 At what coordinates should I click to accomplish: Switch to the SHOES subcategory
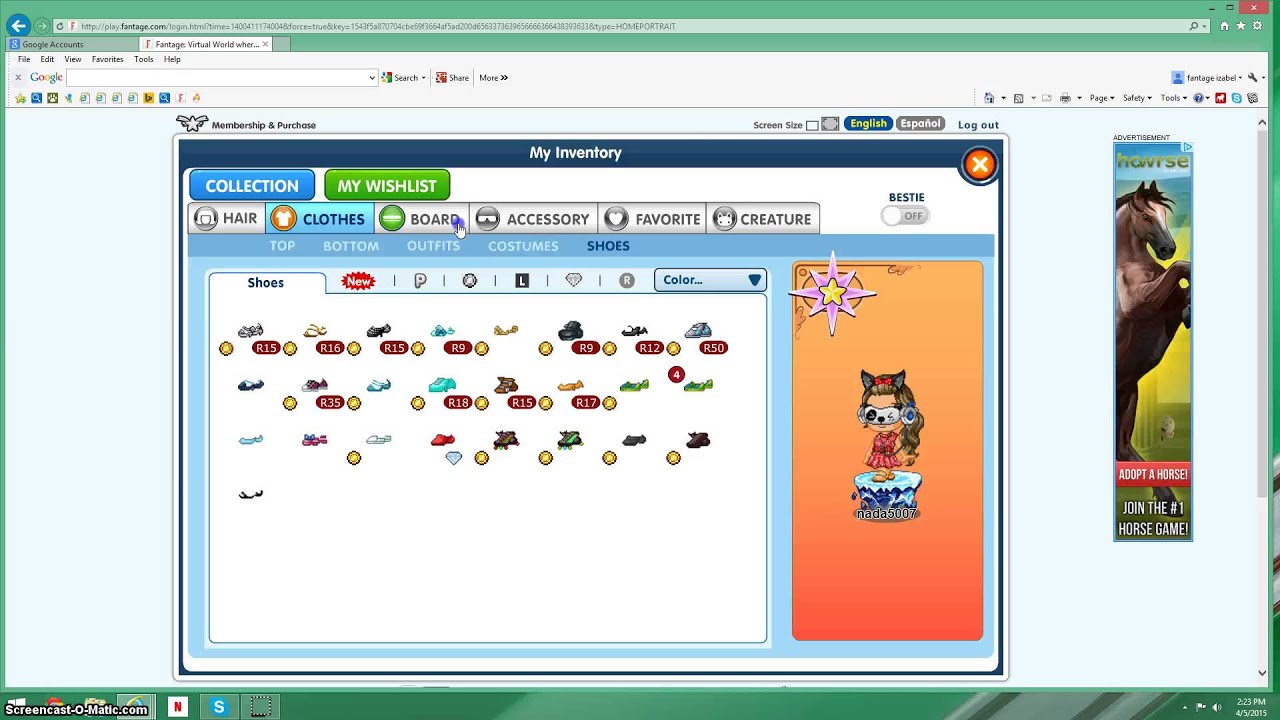tap(608, 246)
